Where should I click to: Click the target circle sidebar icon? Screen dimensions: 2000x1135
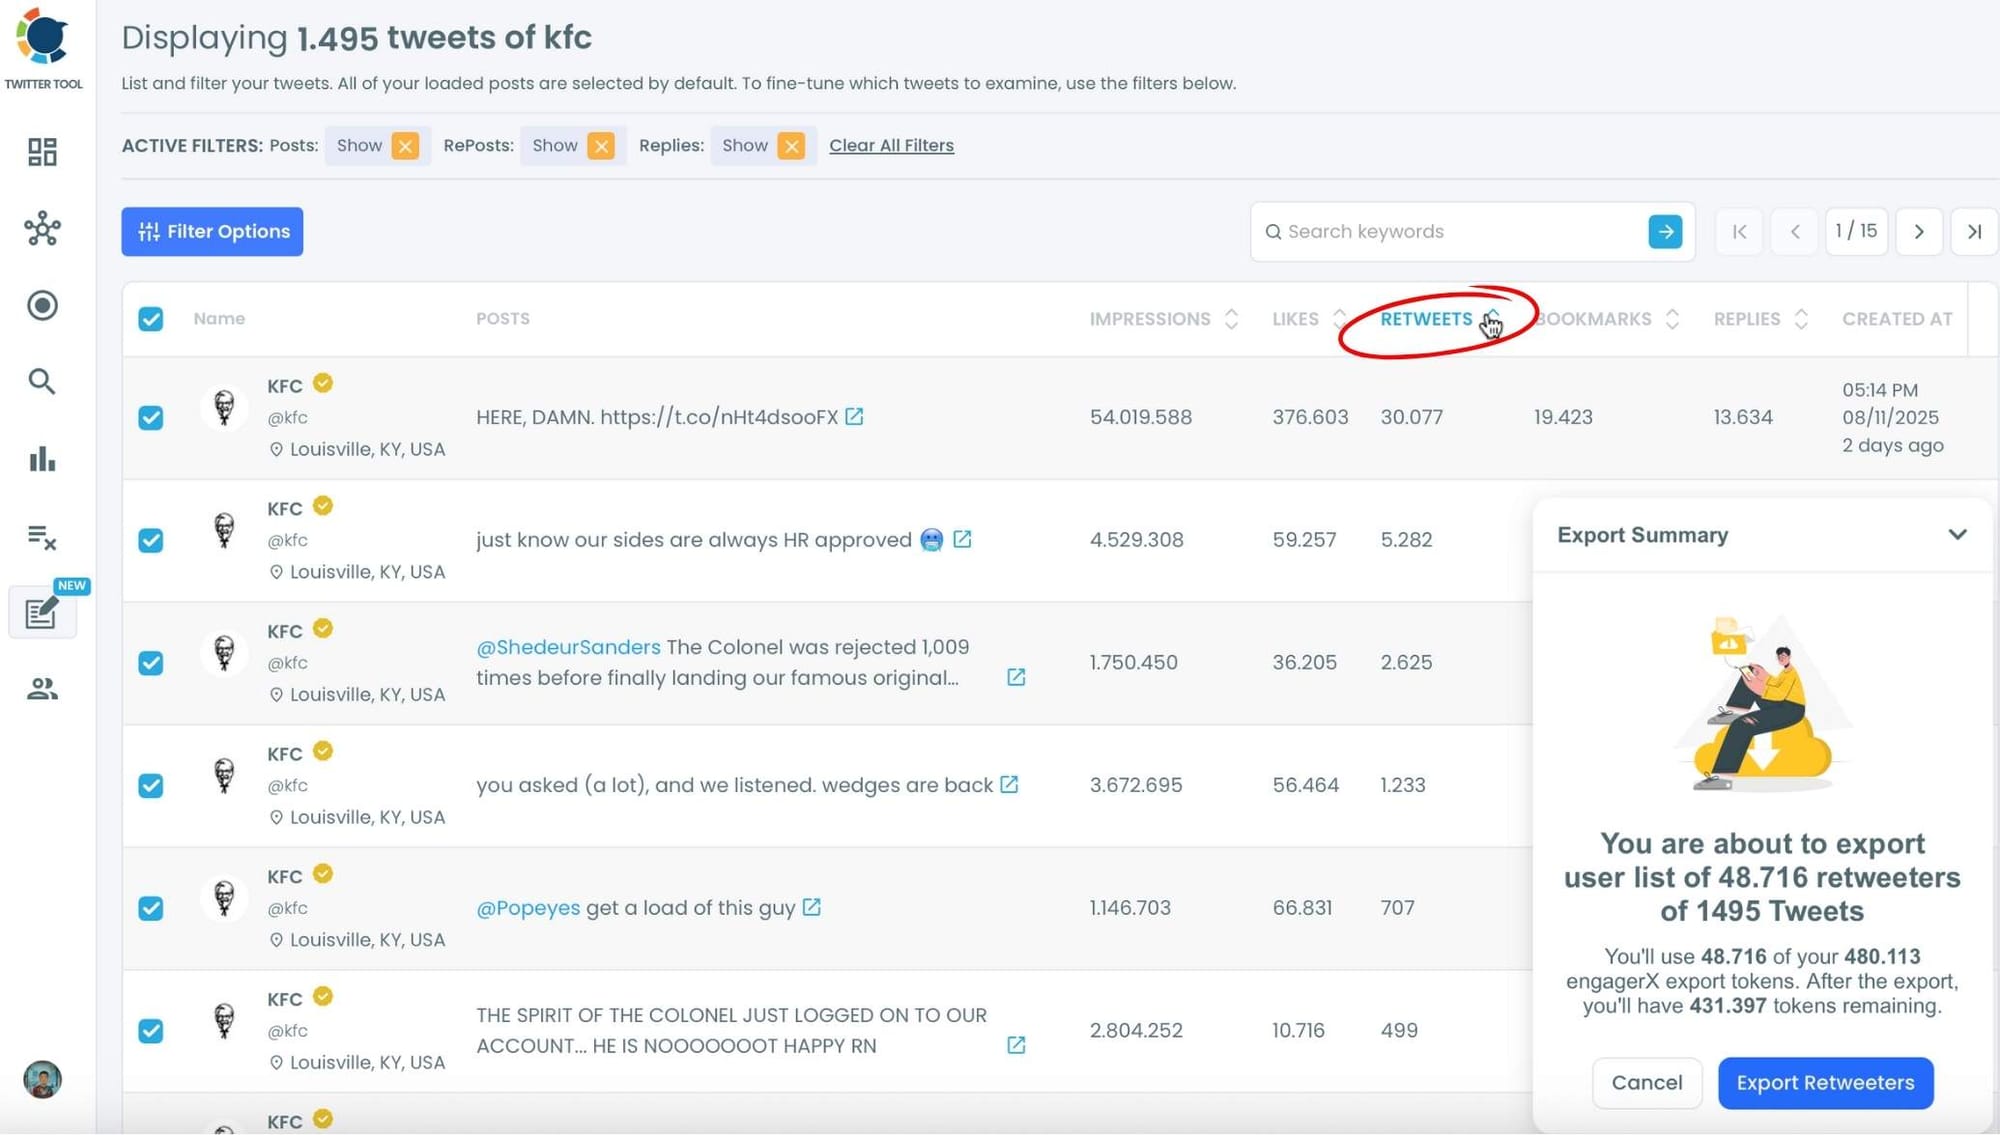[x=42, y=305]
